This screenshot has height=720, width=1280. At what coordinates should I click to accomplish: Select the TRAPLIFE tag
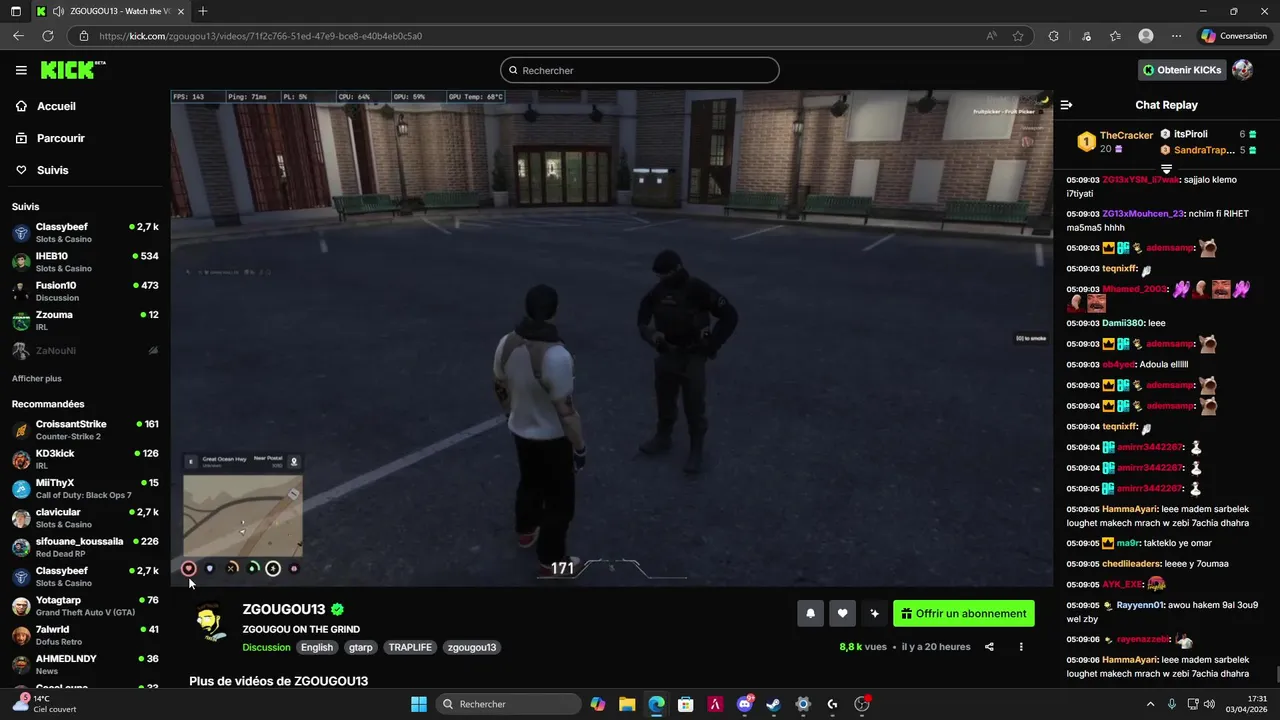[x=410, y=647]
